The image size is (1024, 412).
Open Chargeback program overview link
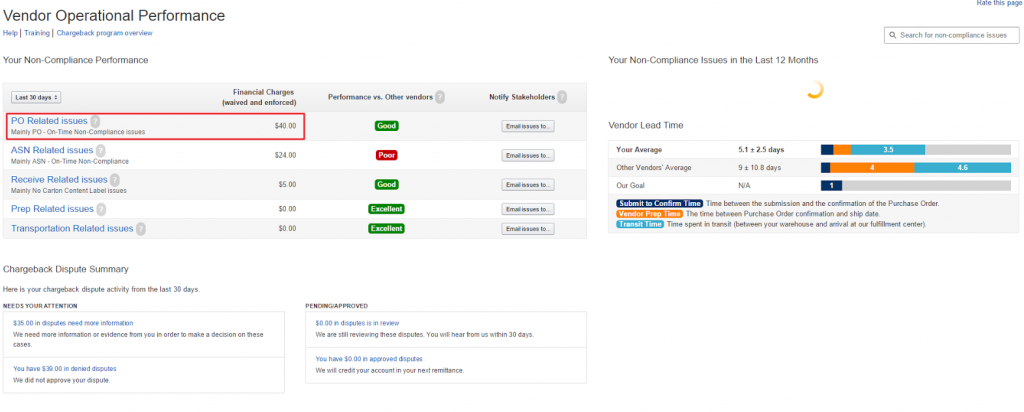(x=104, y=33)
